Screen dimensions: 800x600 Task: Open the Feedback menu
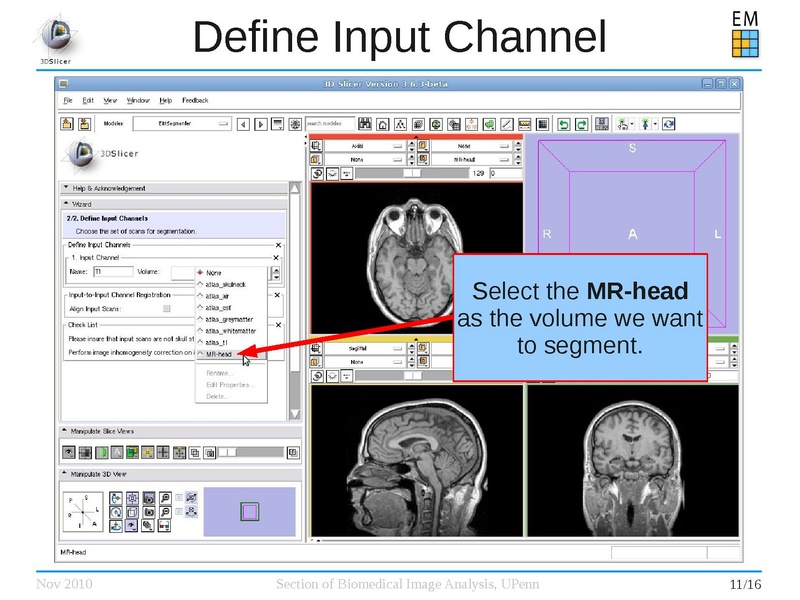(x=194, y=101)
